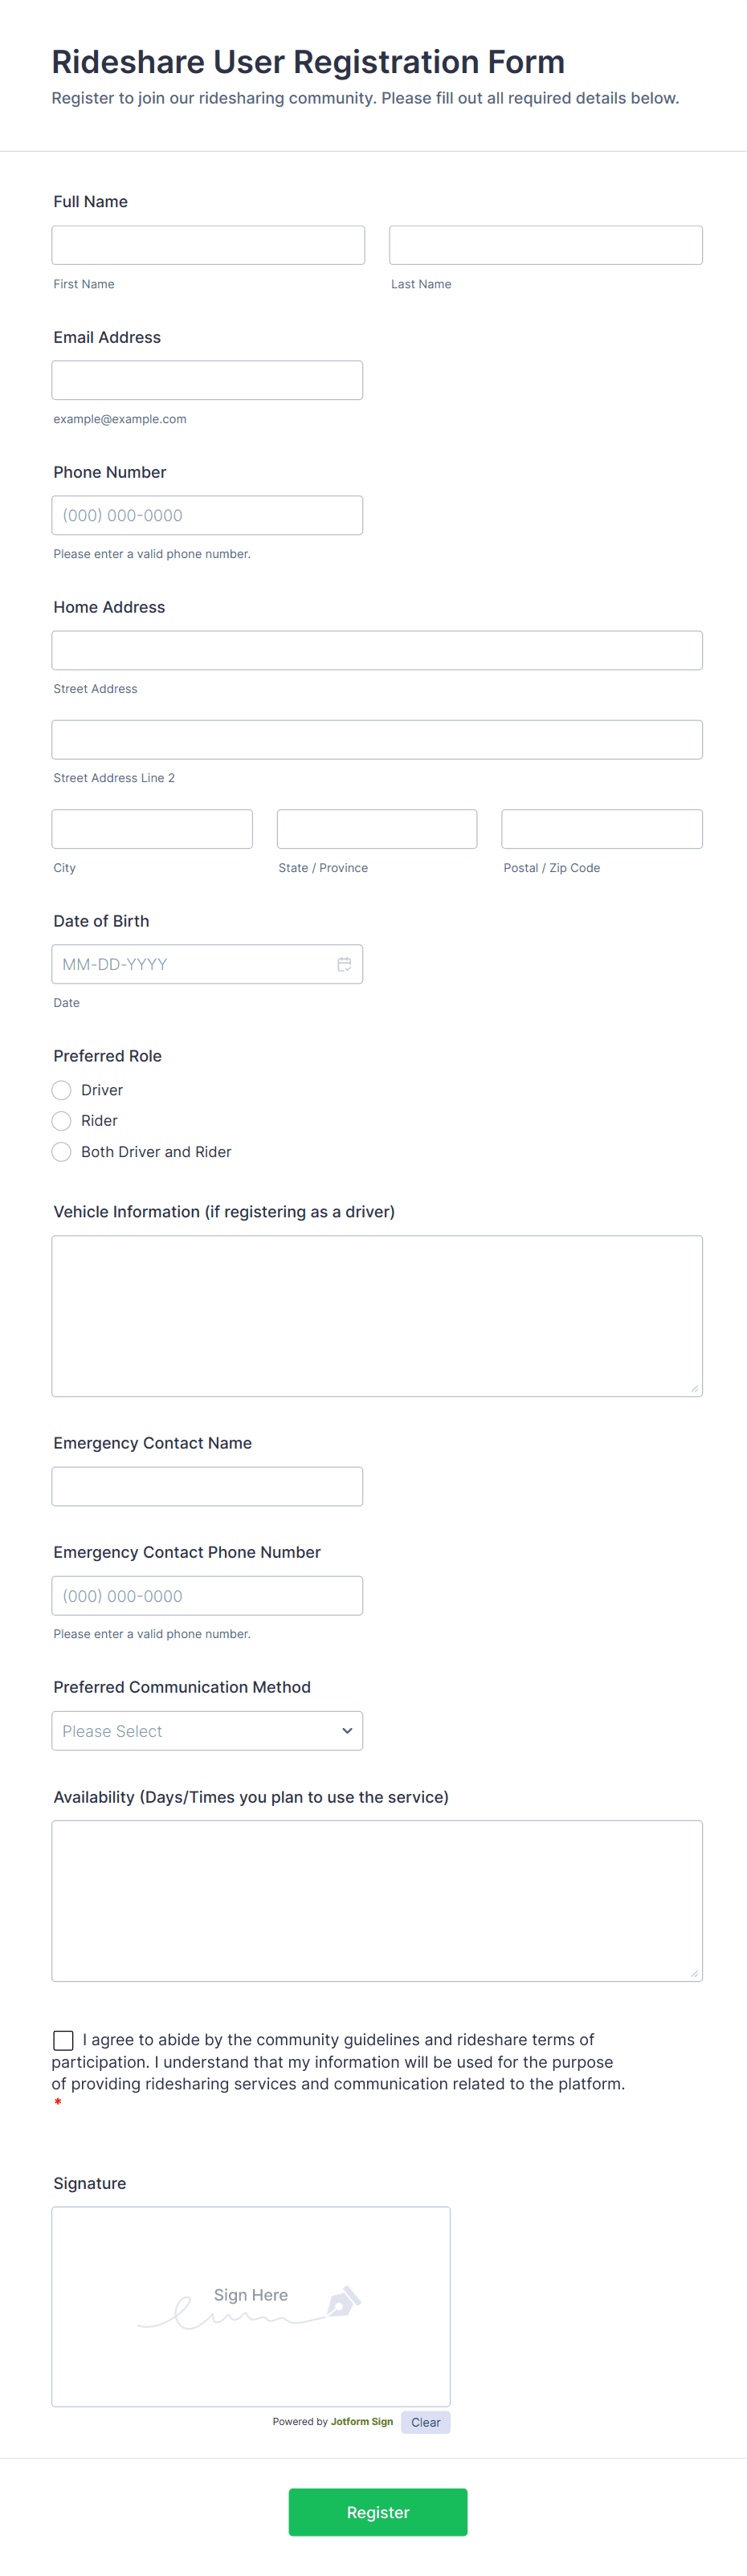Open Preferred Communication Method dropdown

(x=207, y=1731)
